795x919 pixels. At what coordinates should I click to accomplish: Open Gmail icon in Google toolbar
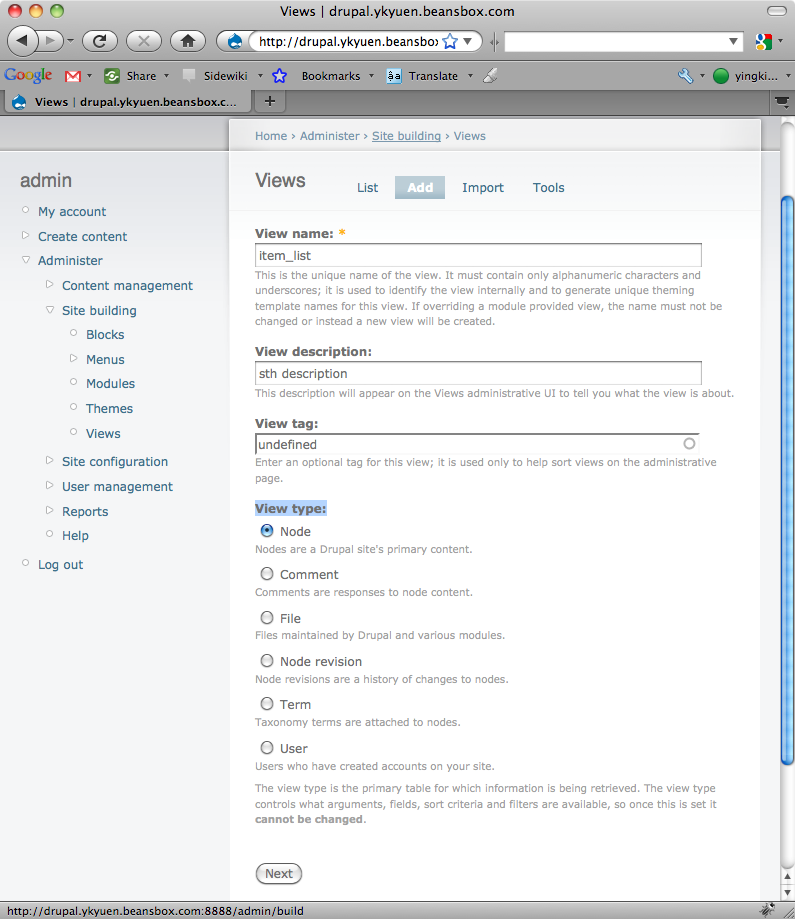pos(73,76)
